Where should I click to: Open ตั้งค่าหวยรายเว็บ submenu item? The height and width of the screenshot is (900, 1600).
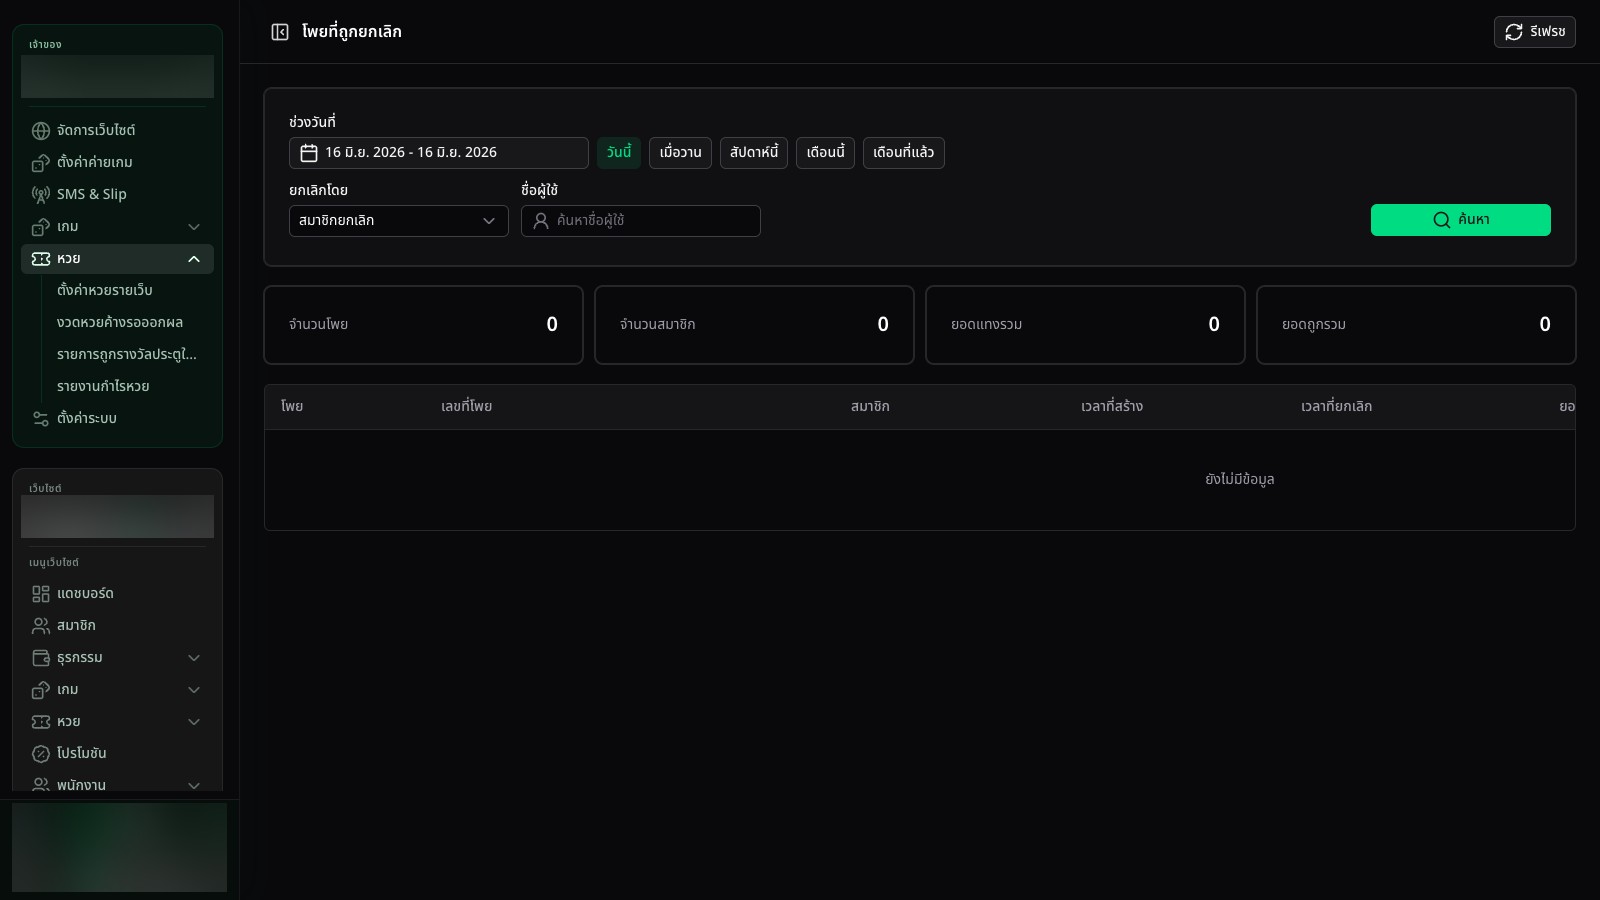[x=105, y=291]
